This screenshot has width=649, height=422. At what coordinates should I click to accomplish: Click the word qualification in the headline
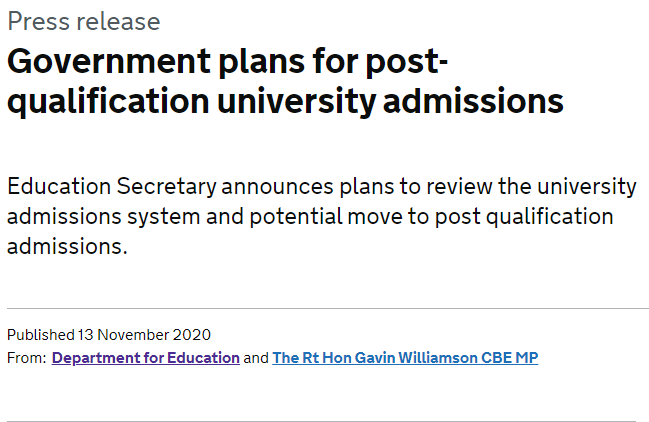108,102
